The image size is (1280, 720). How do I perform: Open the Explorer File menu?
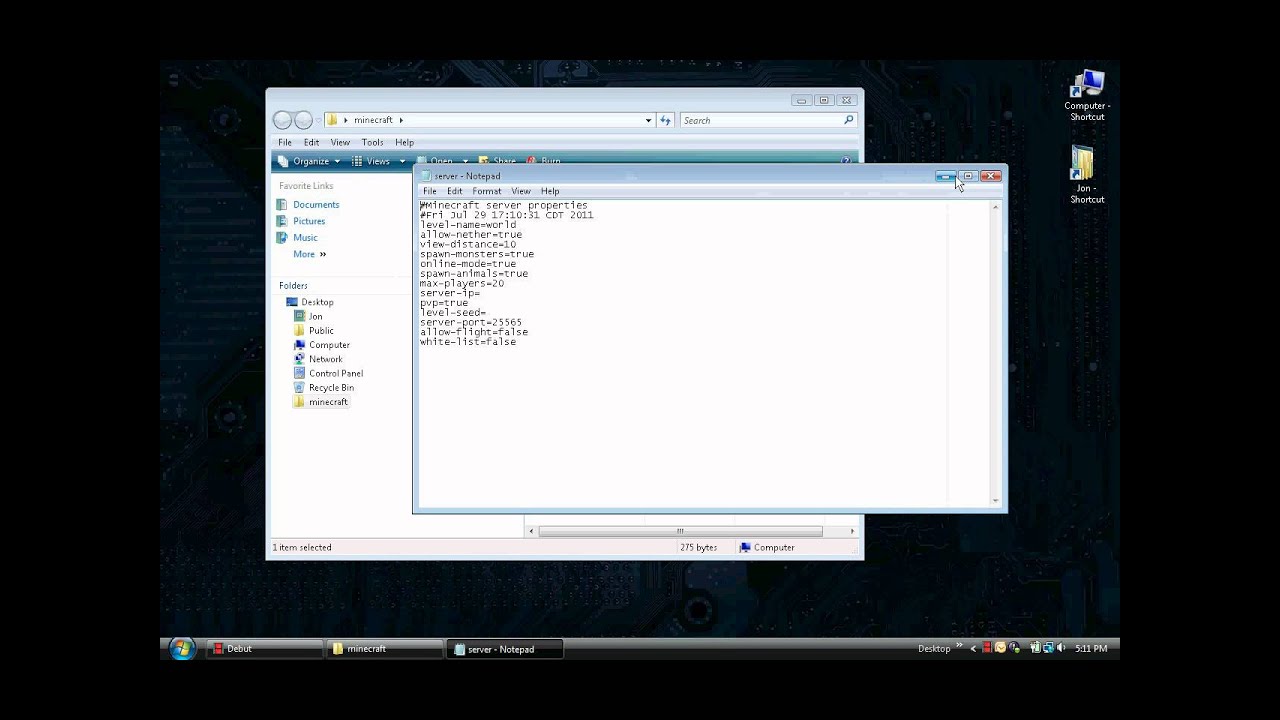(285, 142)
